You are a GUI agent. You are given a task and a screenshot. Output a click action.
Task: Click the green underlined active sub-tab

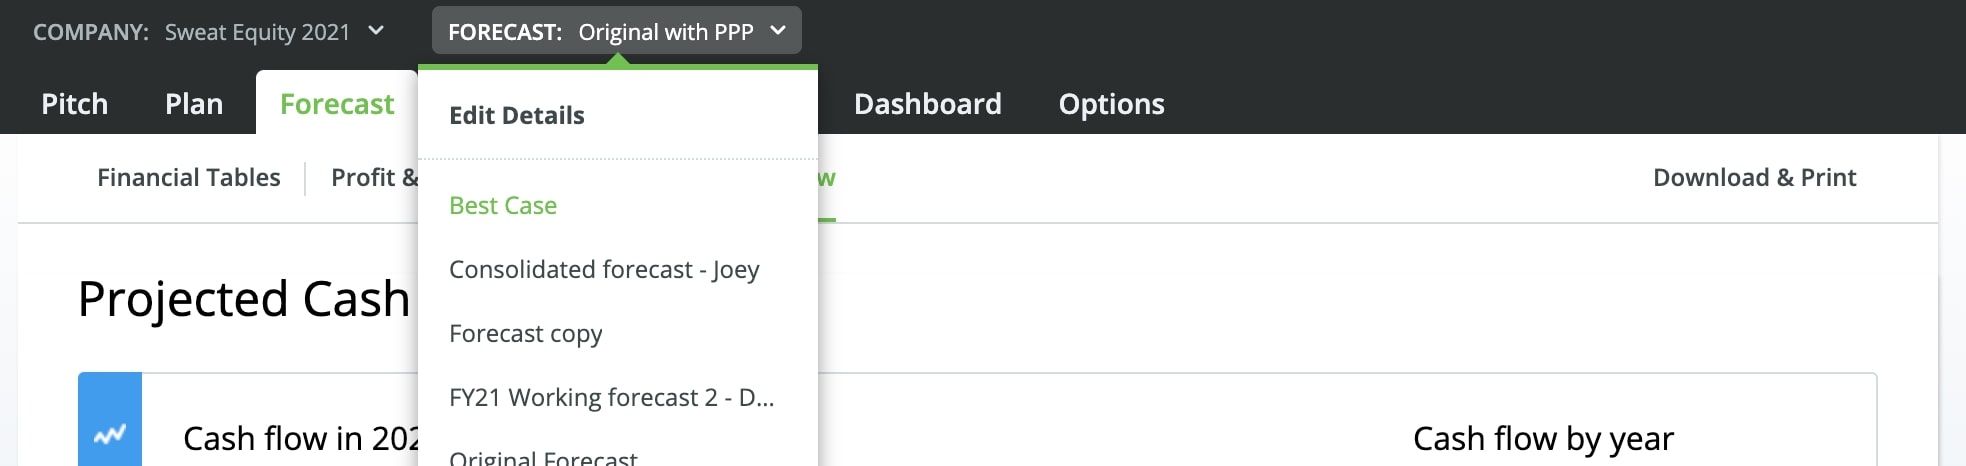(x=826, y=180)
